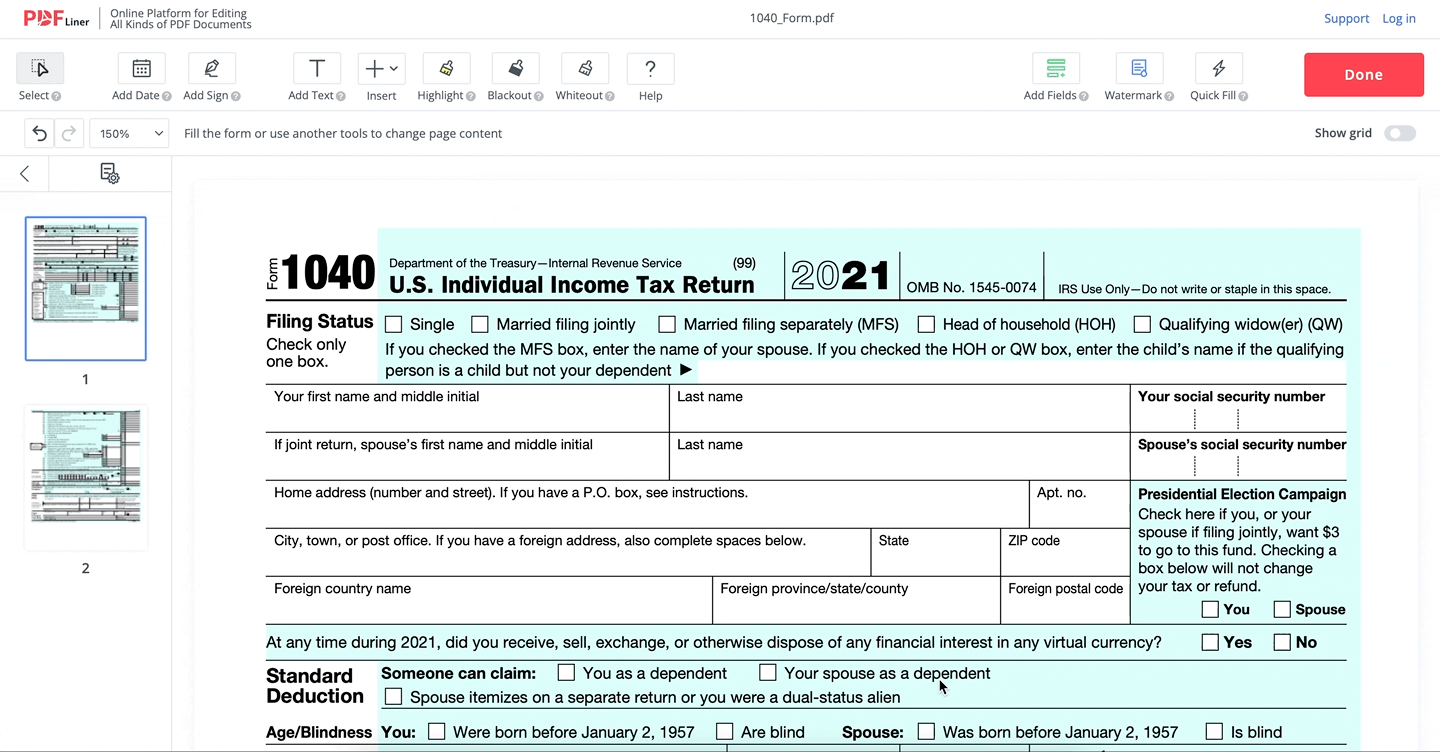Enable the Show grid toggle
Screen dimensions: 1440x752
click(x=1399, y=132)
